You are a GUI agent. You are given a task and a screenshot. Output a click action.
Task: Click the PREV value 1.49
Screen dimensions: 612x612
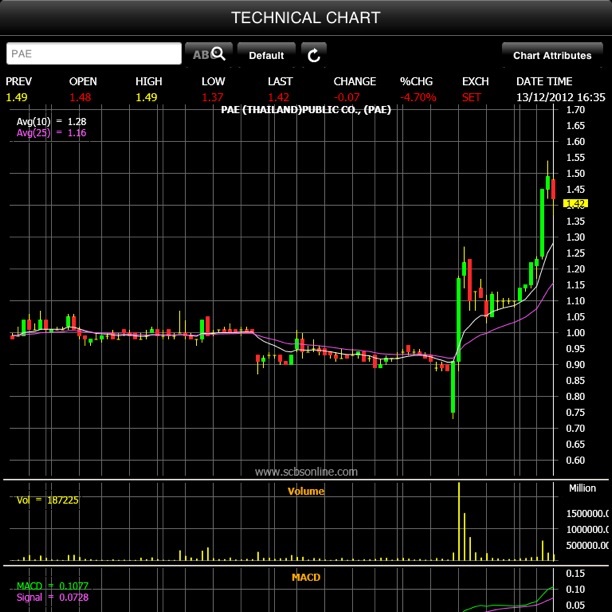click(x=16, y=97)
